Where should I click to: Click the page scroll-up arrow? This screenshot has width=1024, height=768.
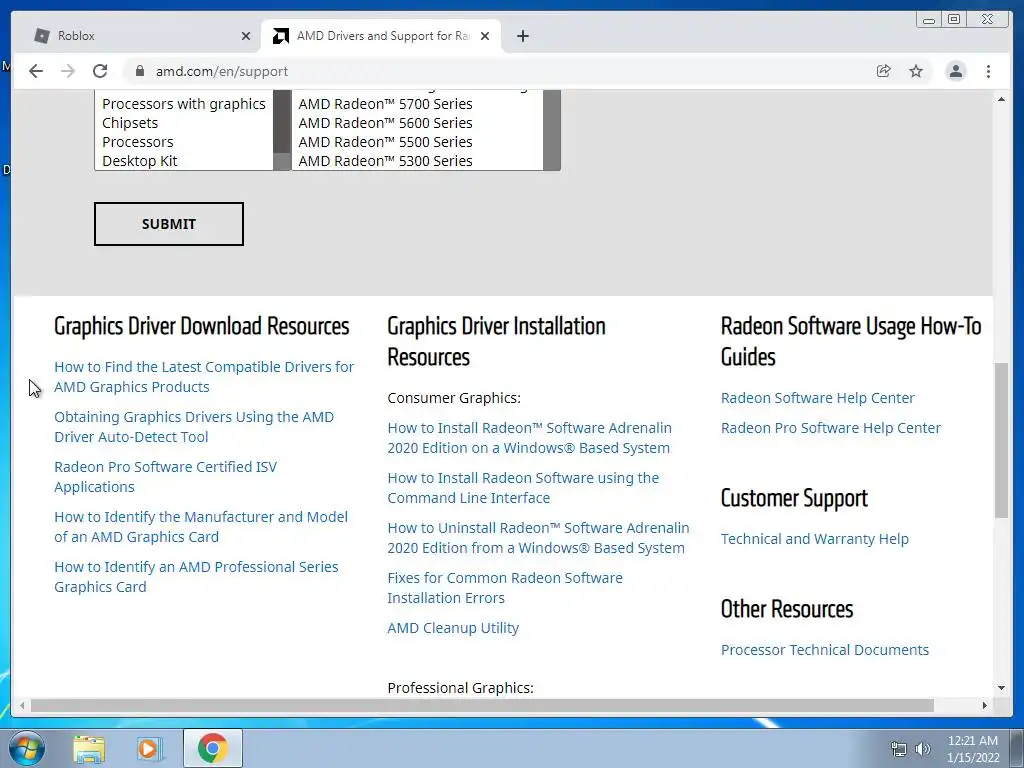pyautogui.click(x=1001, y=99)
